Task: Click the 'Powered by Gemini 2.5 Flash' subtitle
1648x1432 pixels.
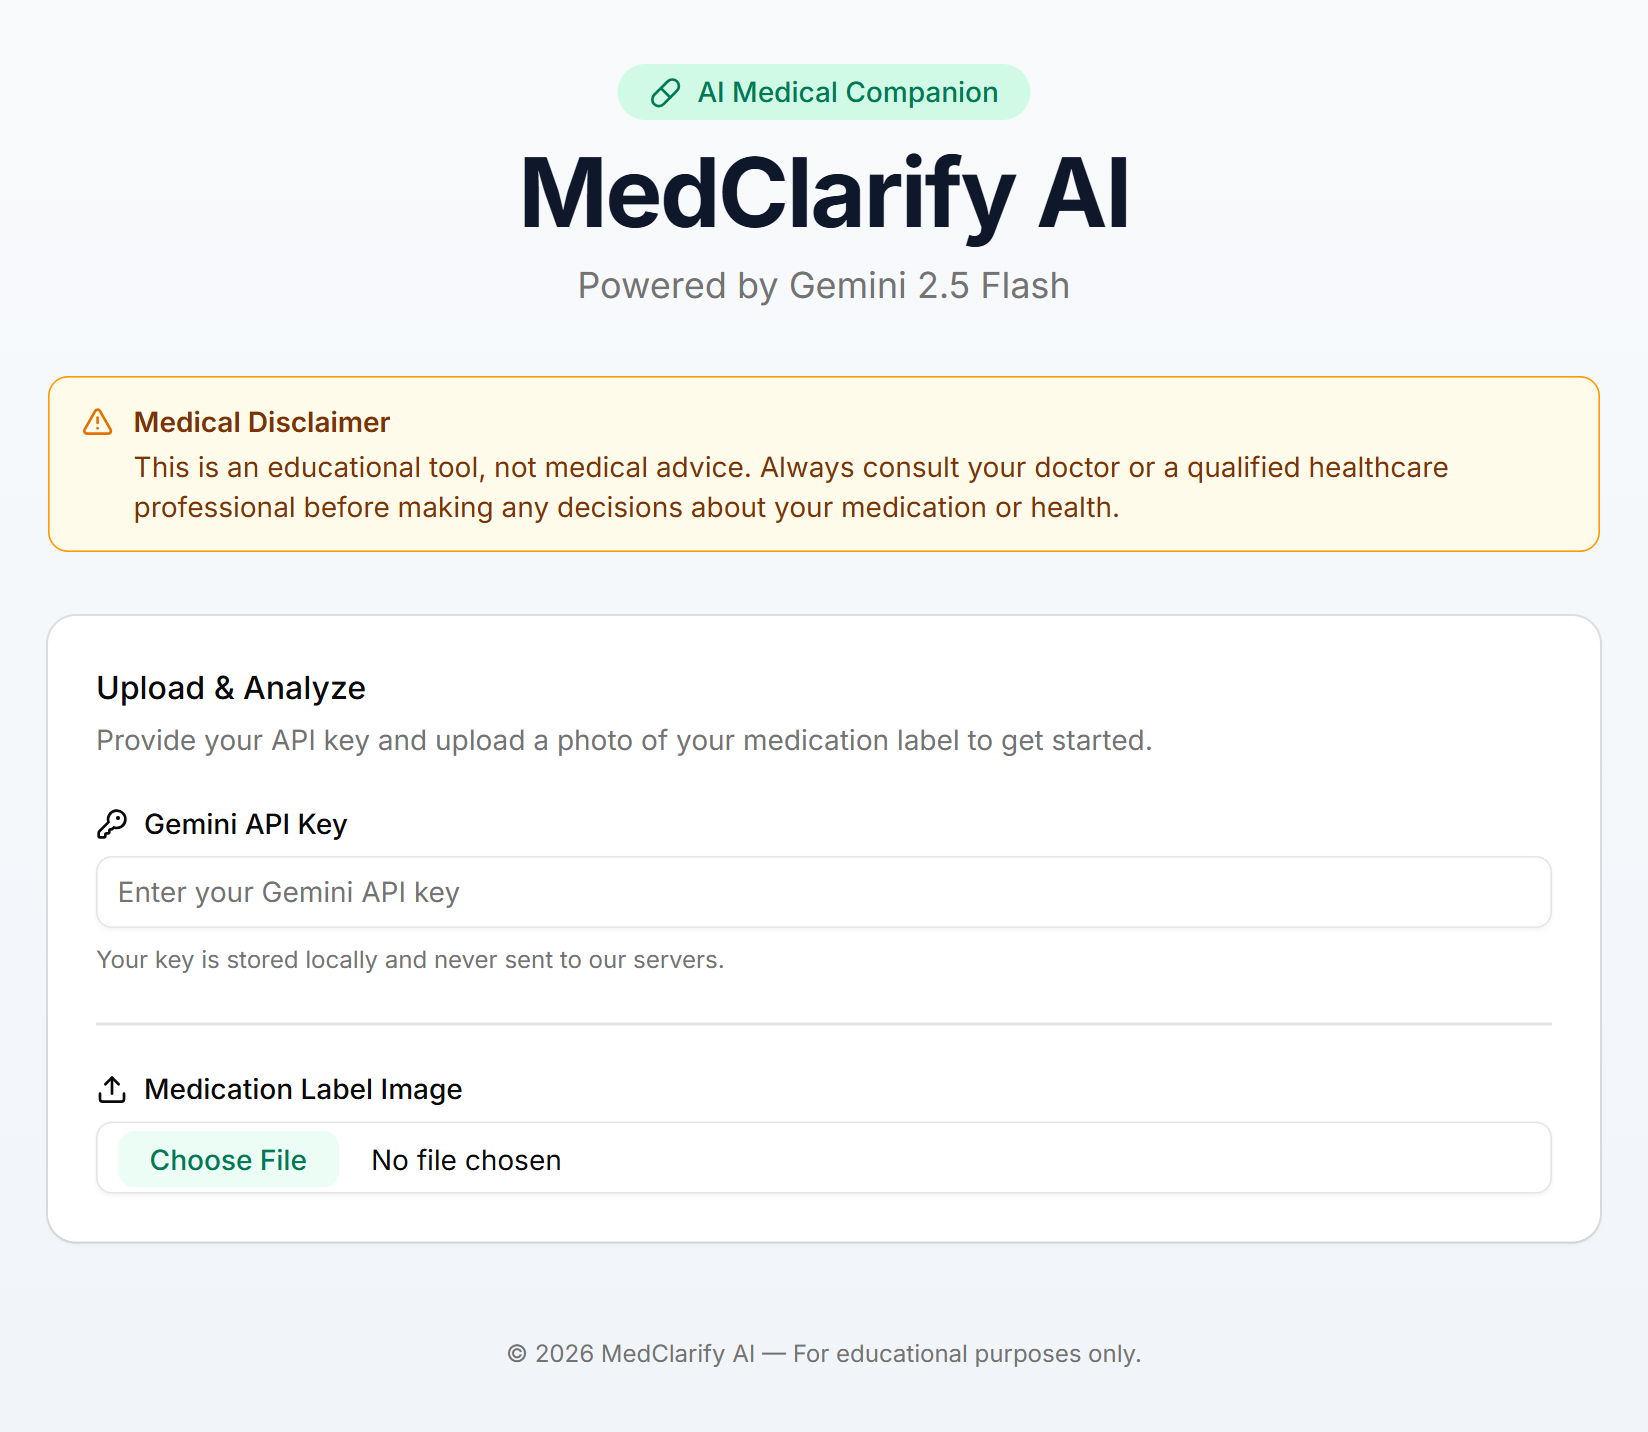Action: coord(824,286)
